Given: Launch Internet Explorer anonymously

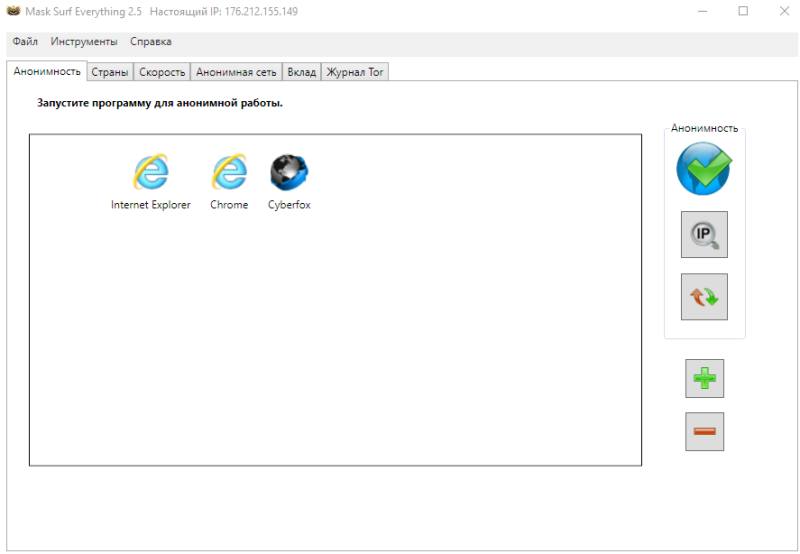Looking at the screenshot, I should [x=150, y=174].
